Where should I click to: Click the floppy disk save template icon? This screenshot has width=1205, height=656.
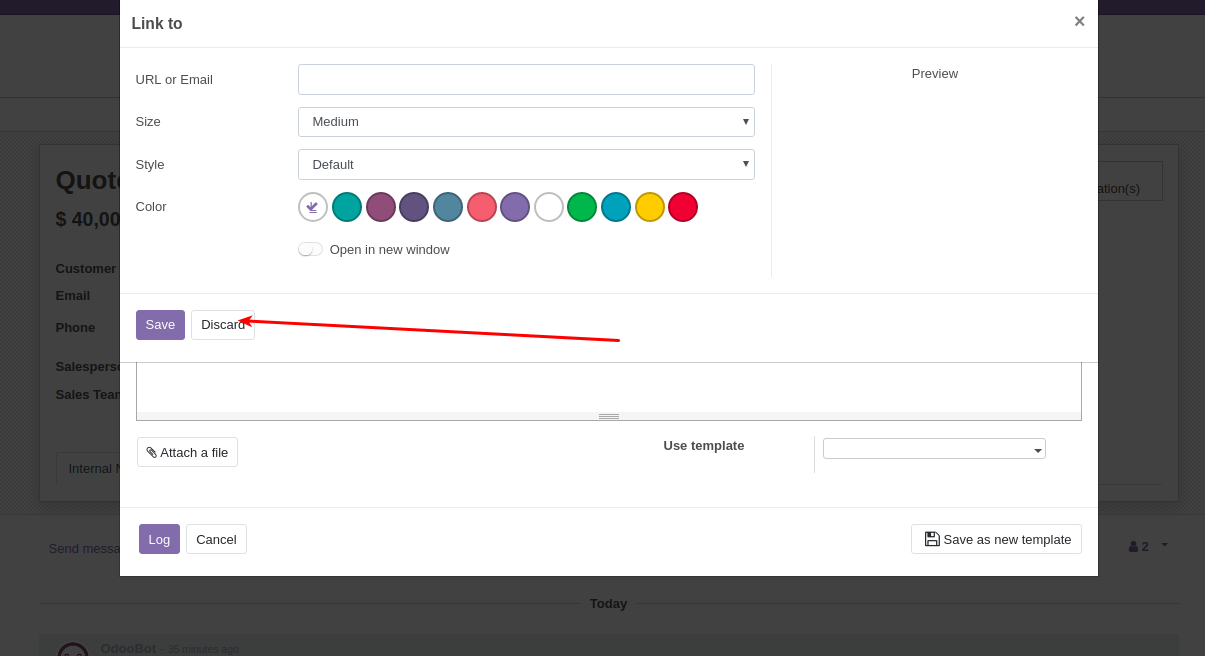[x=931, y=539]
